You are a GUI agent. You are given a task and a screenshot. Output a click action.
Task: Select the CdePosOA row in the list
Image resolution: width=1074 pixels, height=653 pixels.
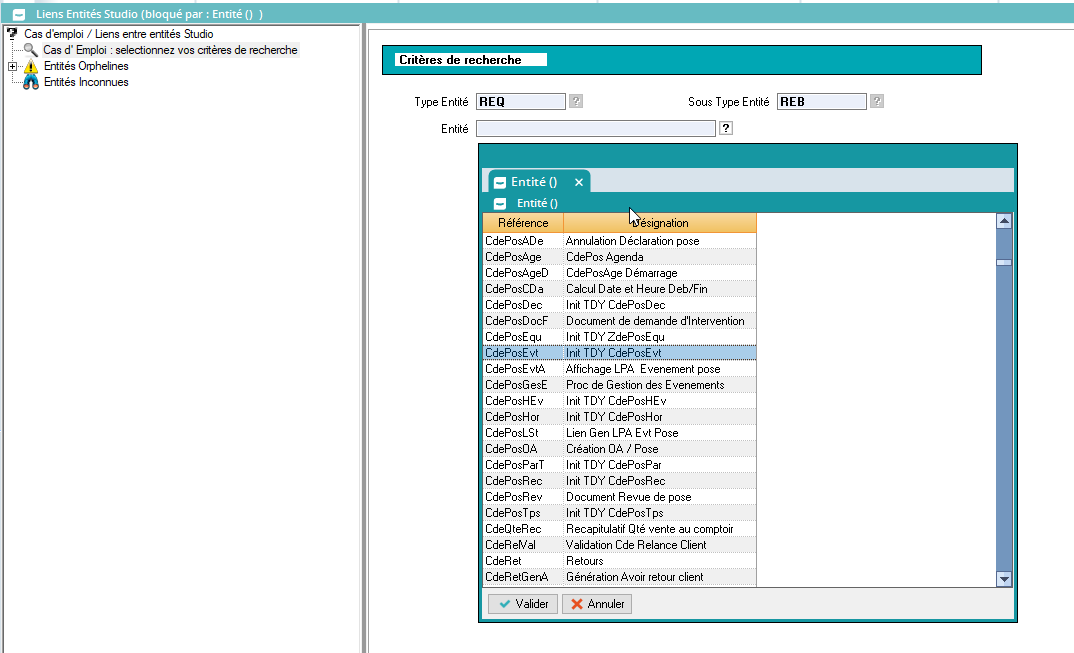click(x=619, y=449)
